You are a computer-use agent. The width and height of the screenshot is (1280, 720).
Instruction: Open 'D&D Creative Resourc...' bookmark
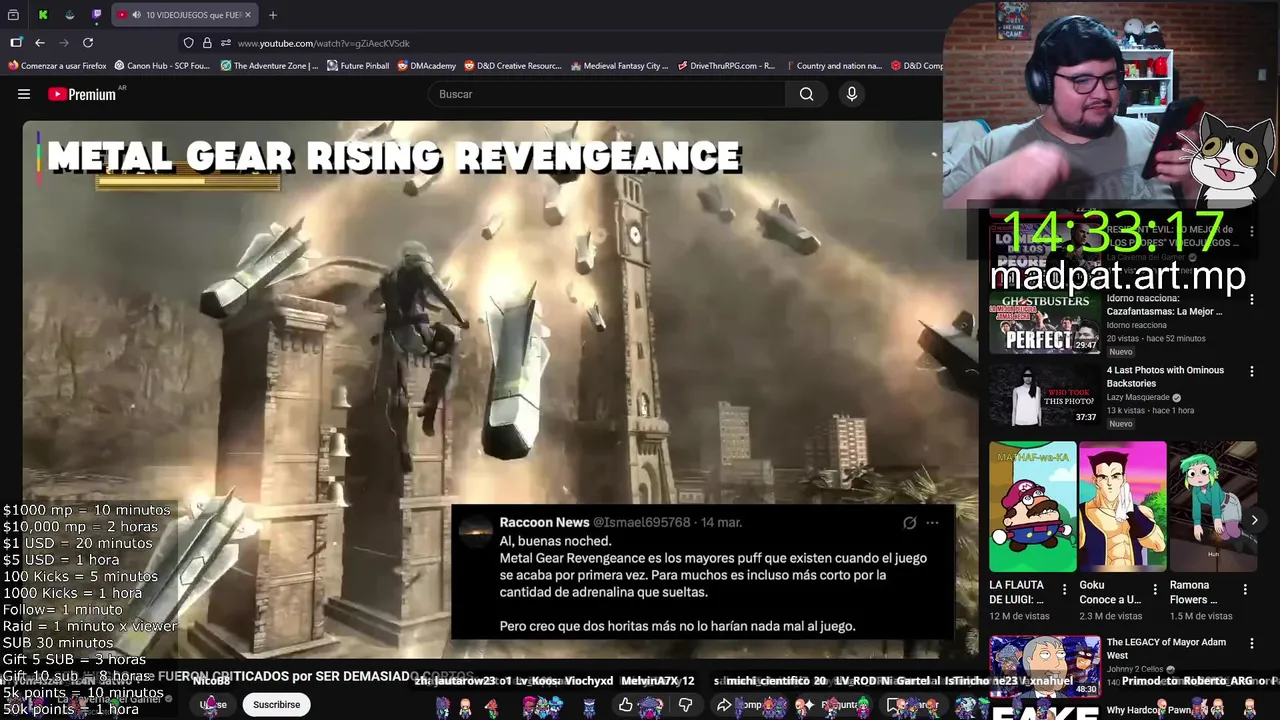coord(512,66)
